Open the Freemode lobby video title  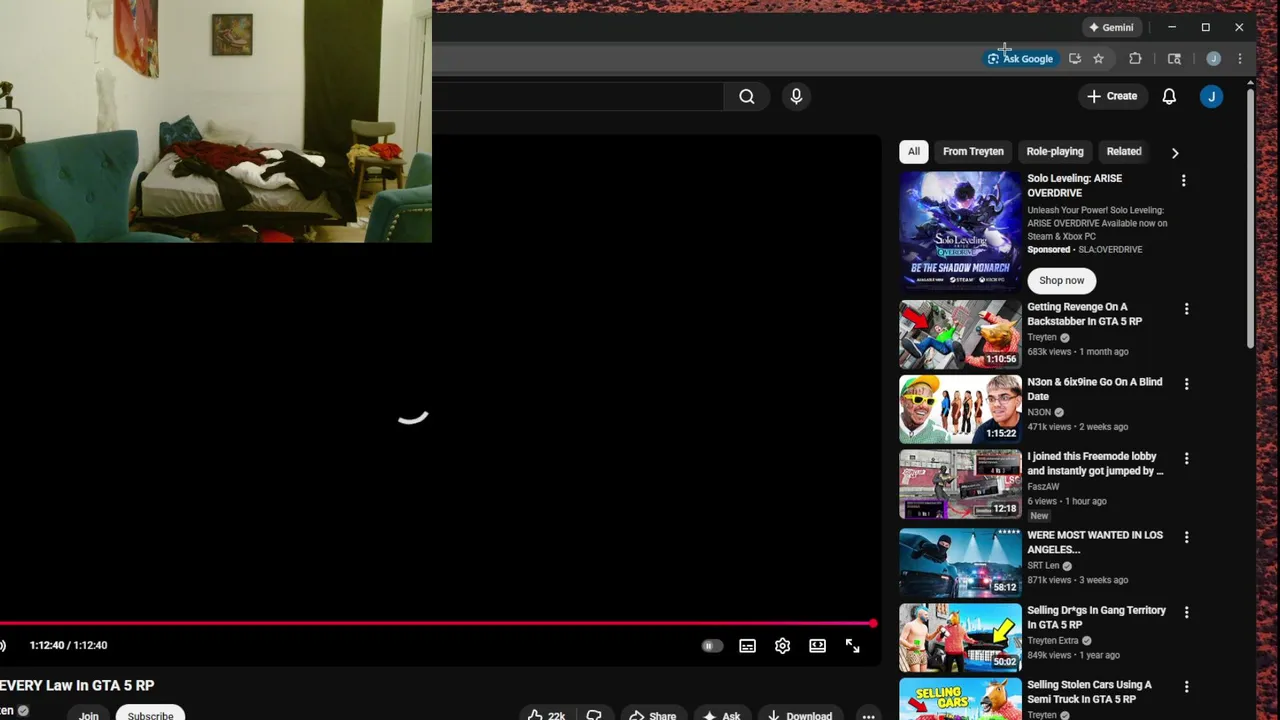coord(1095,464)
